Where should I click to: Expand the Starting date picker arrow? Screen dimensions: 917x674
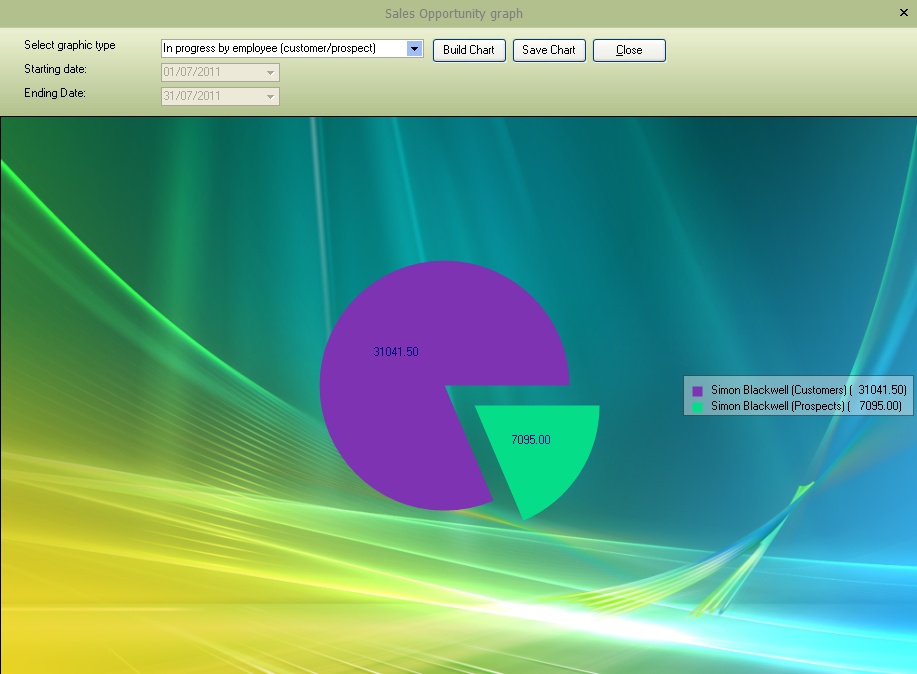(270, 73)
